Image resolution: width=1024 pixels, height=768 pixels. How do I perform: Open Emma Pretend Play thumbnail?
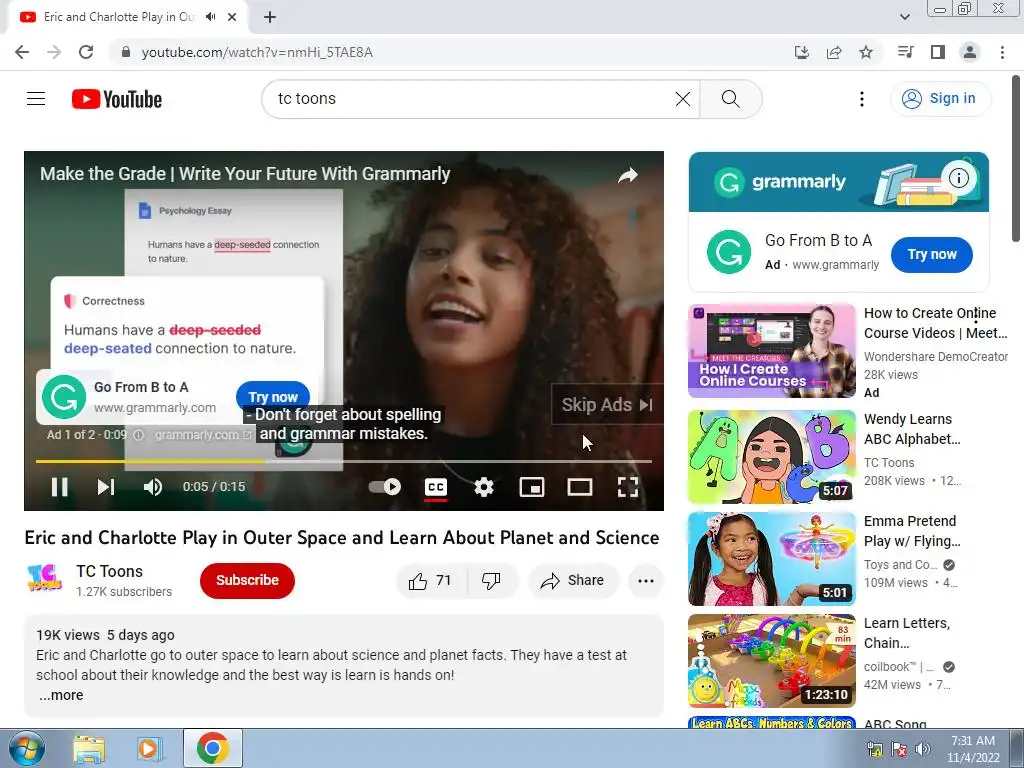pyautogui.click(x=772, y=559)
